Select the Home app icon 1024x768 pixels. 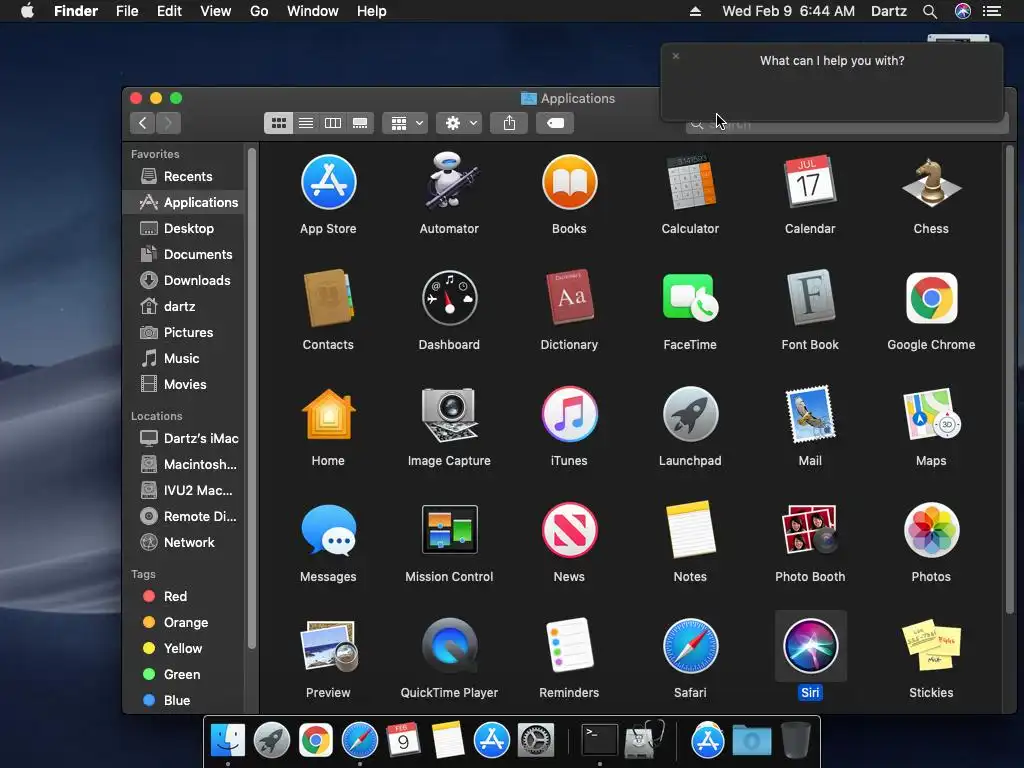point(328,414)
